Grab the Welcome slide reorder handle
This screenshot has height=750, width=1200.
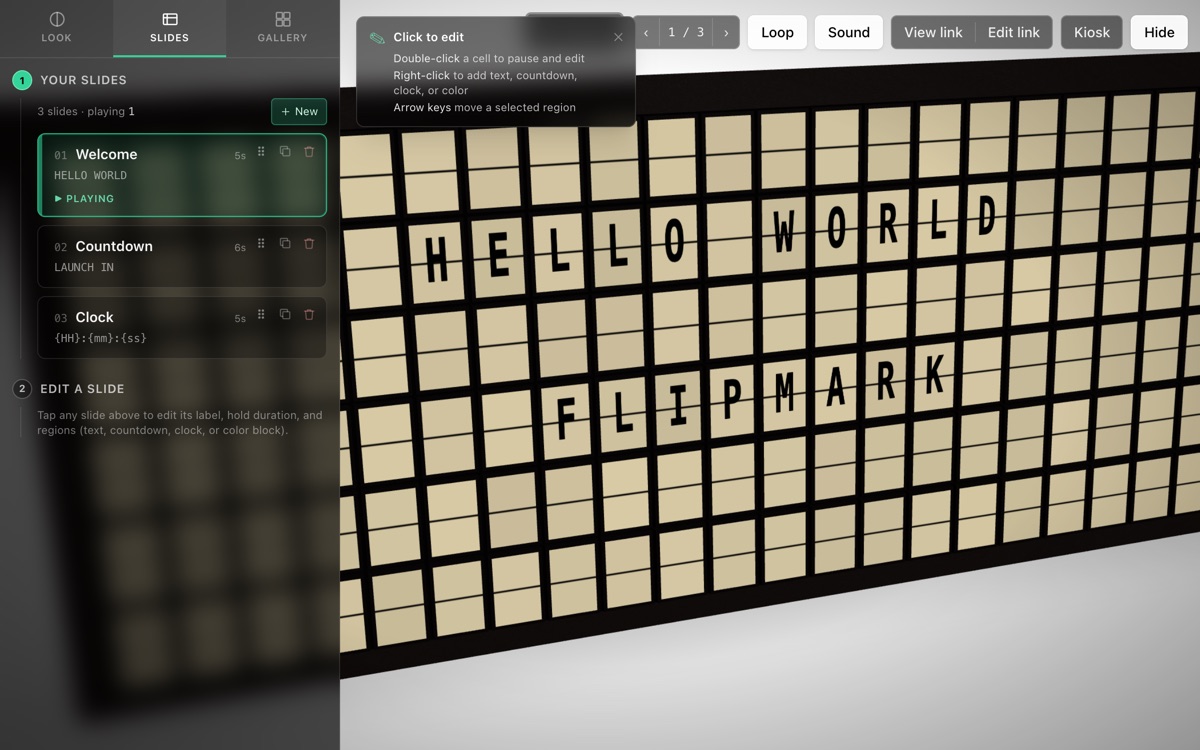(x=261, y=152)
